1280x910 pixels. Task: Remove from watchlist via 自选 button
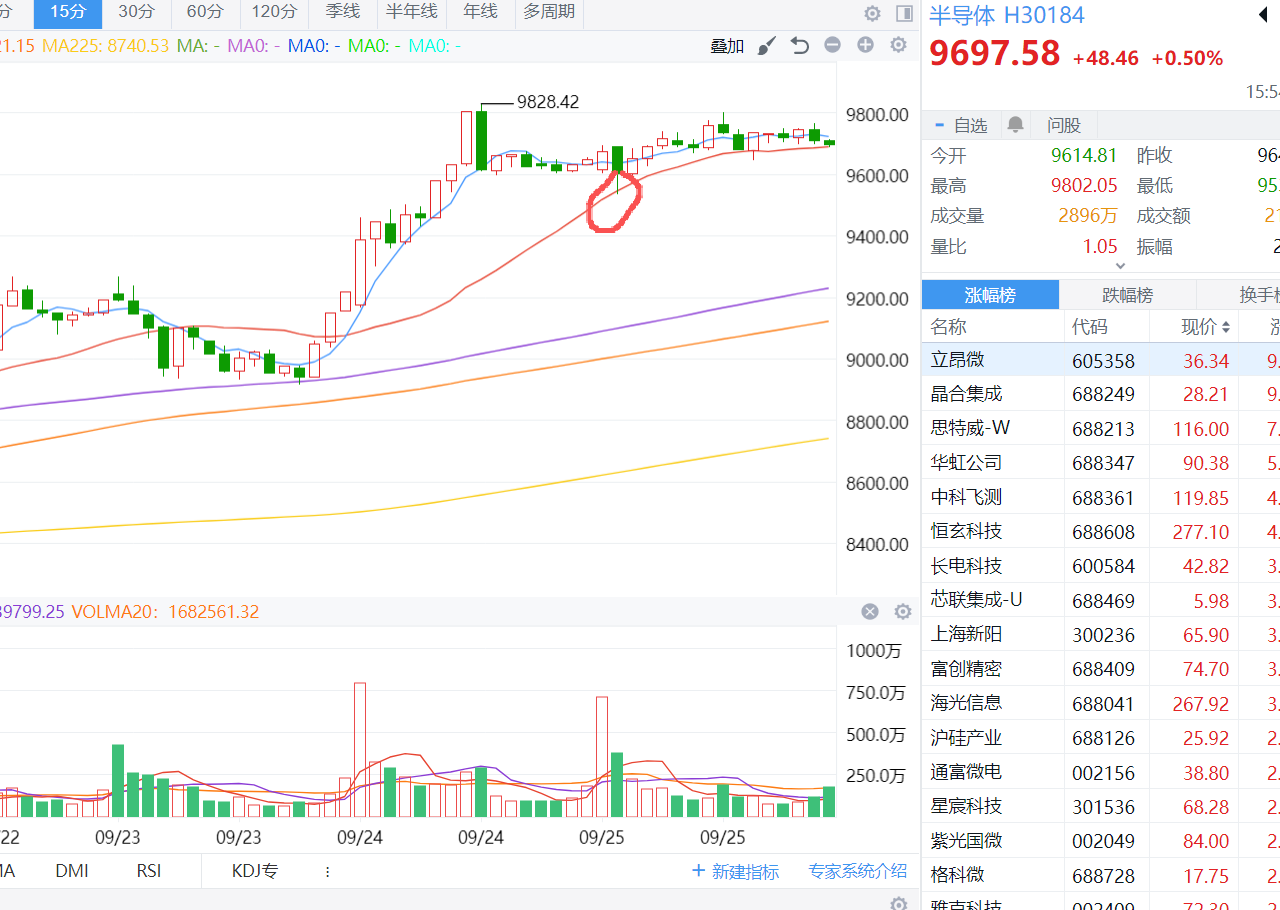click(x=961, y=125)
